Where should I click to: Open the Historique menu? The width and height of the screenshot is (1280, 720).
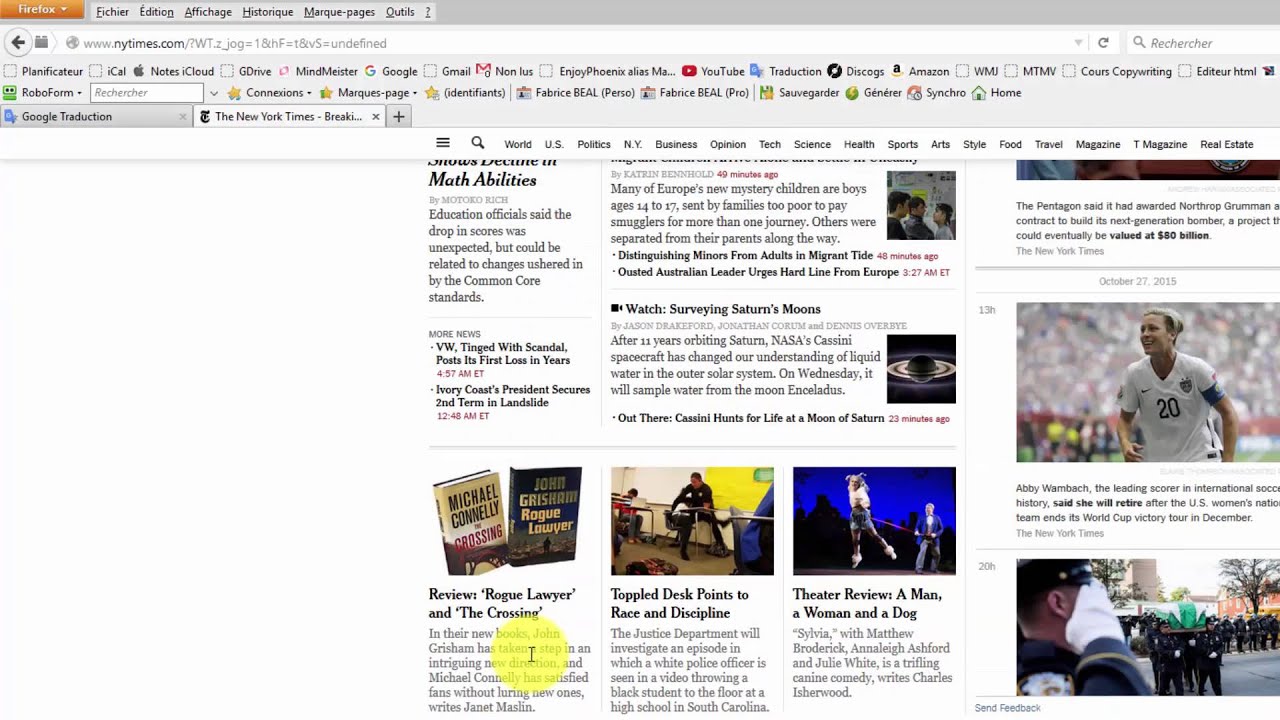268,12
